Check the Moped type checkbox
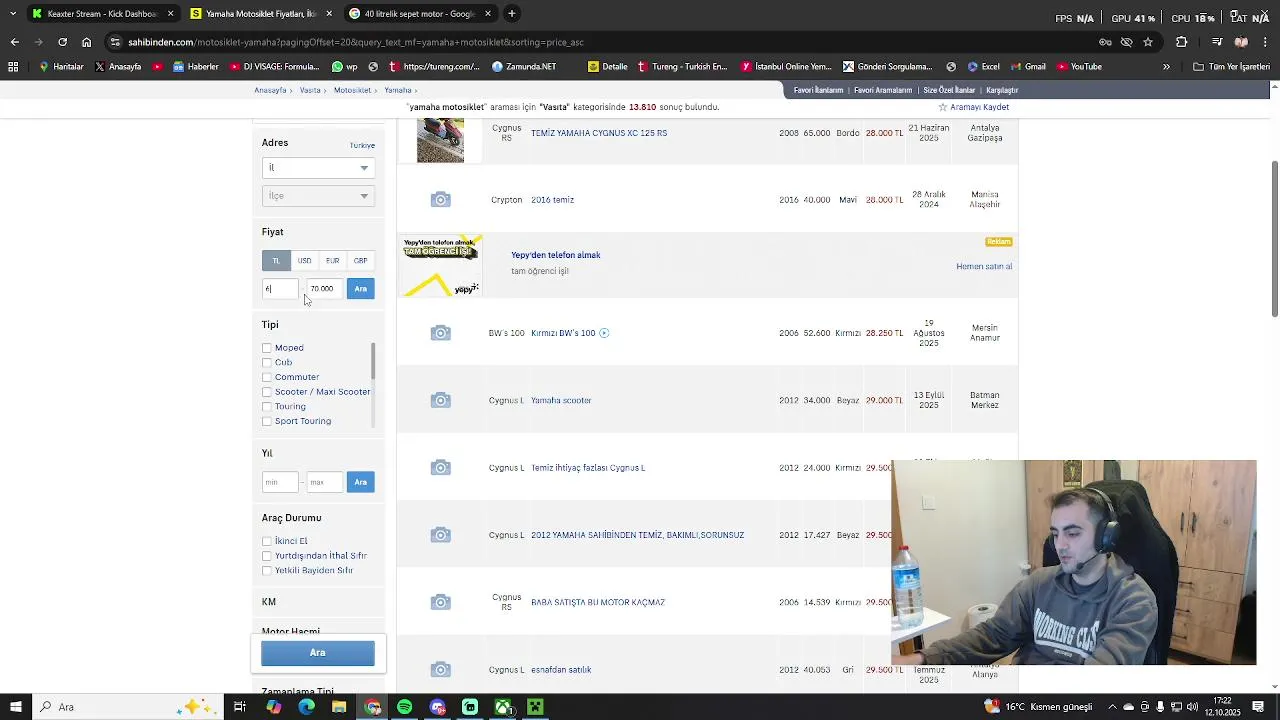 coord(267,348)
